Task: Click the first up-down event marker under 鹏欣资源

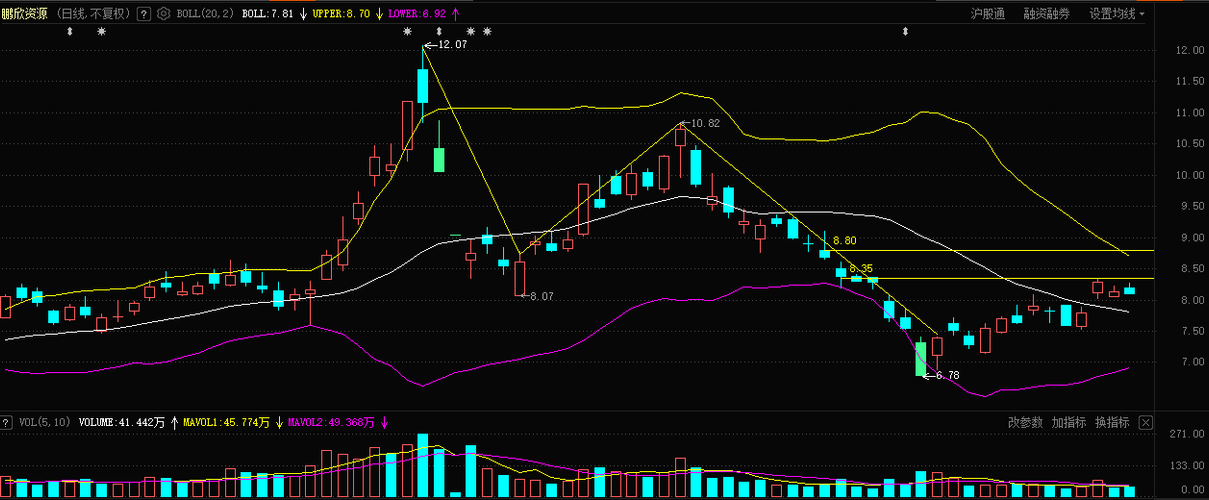Action: click(x=70, y=31)
